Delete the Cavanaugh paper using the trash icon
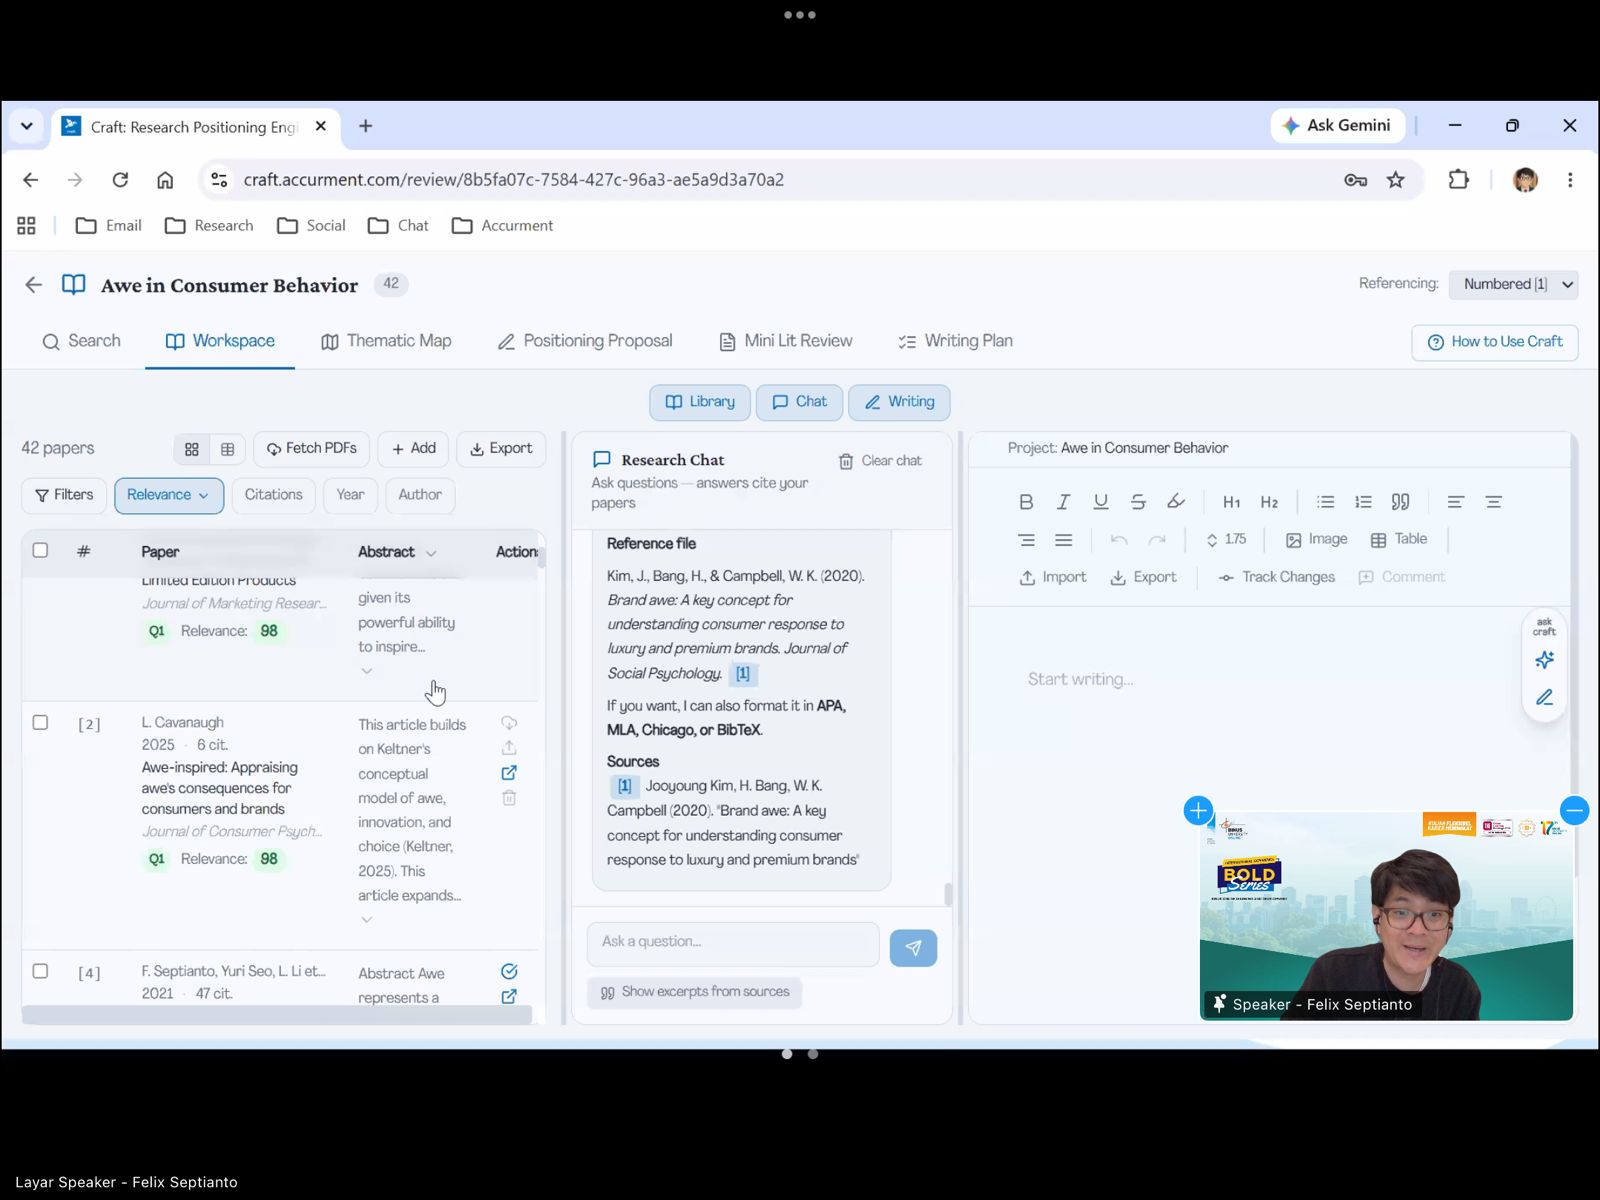1600x1200 pixels. [509, 798]
